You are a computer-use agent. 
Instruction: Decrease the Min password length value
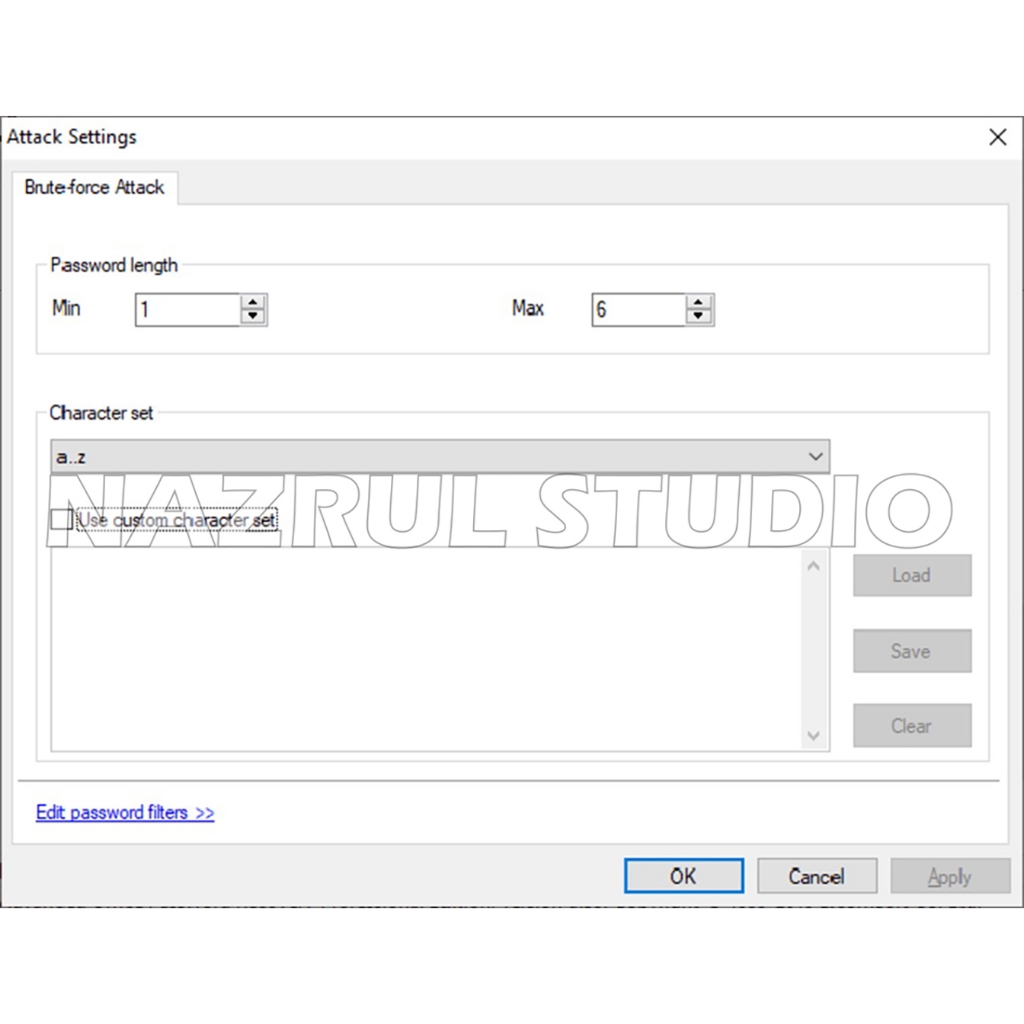coord(254,317)
